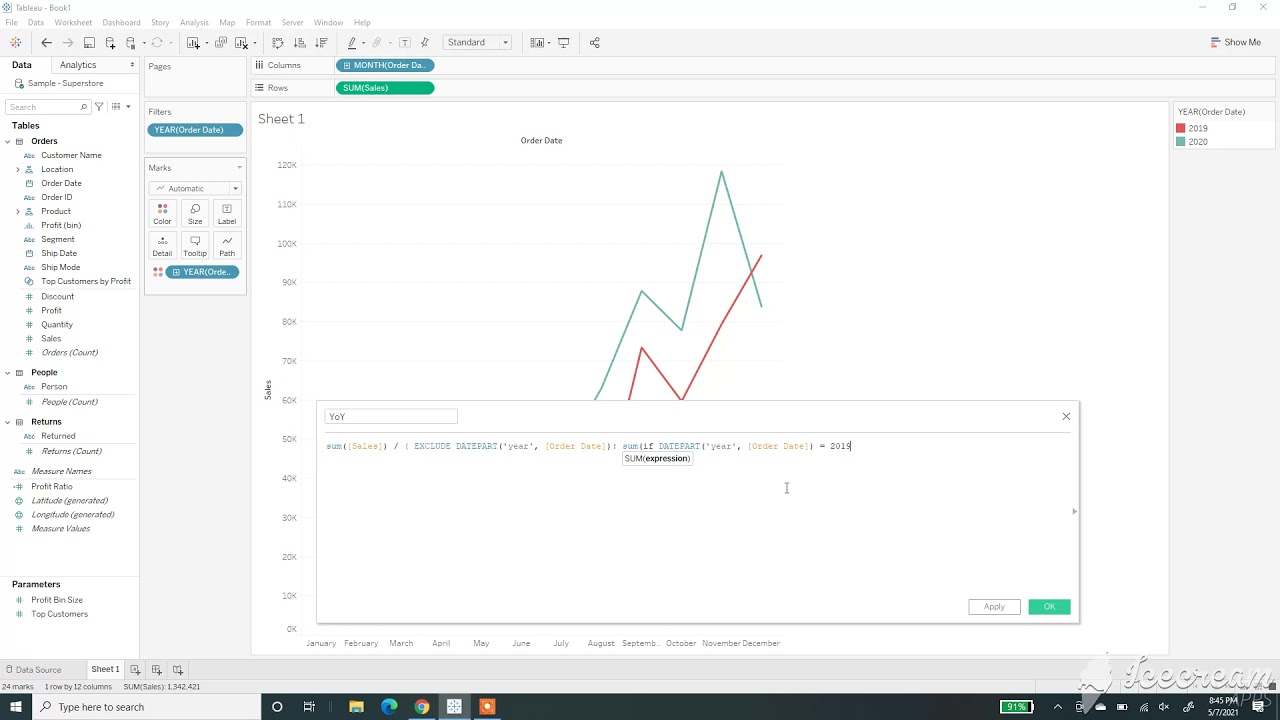Open the Format menu

258,22
